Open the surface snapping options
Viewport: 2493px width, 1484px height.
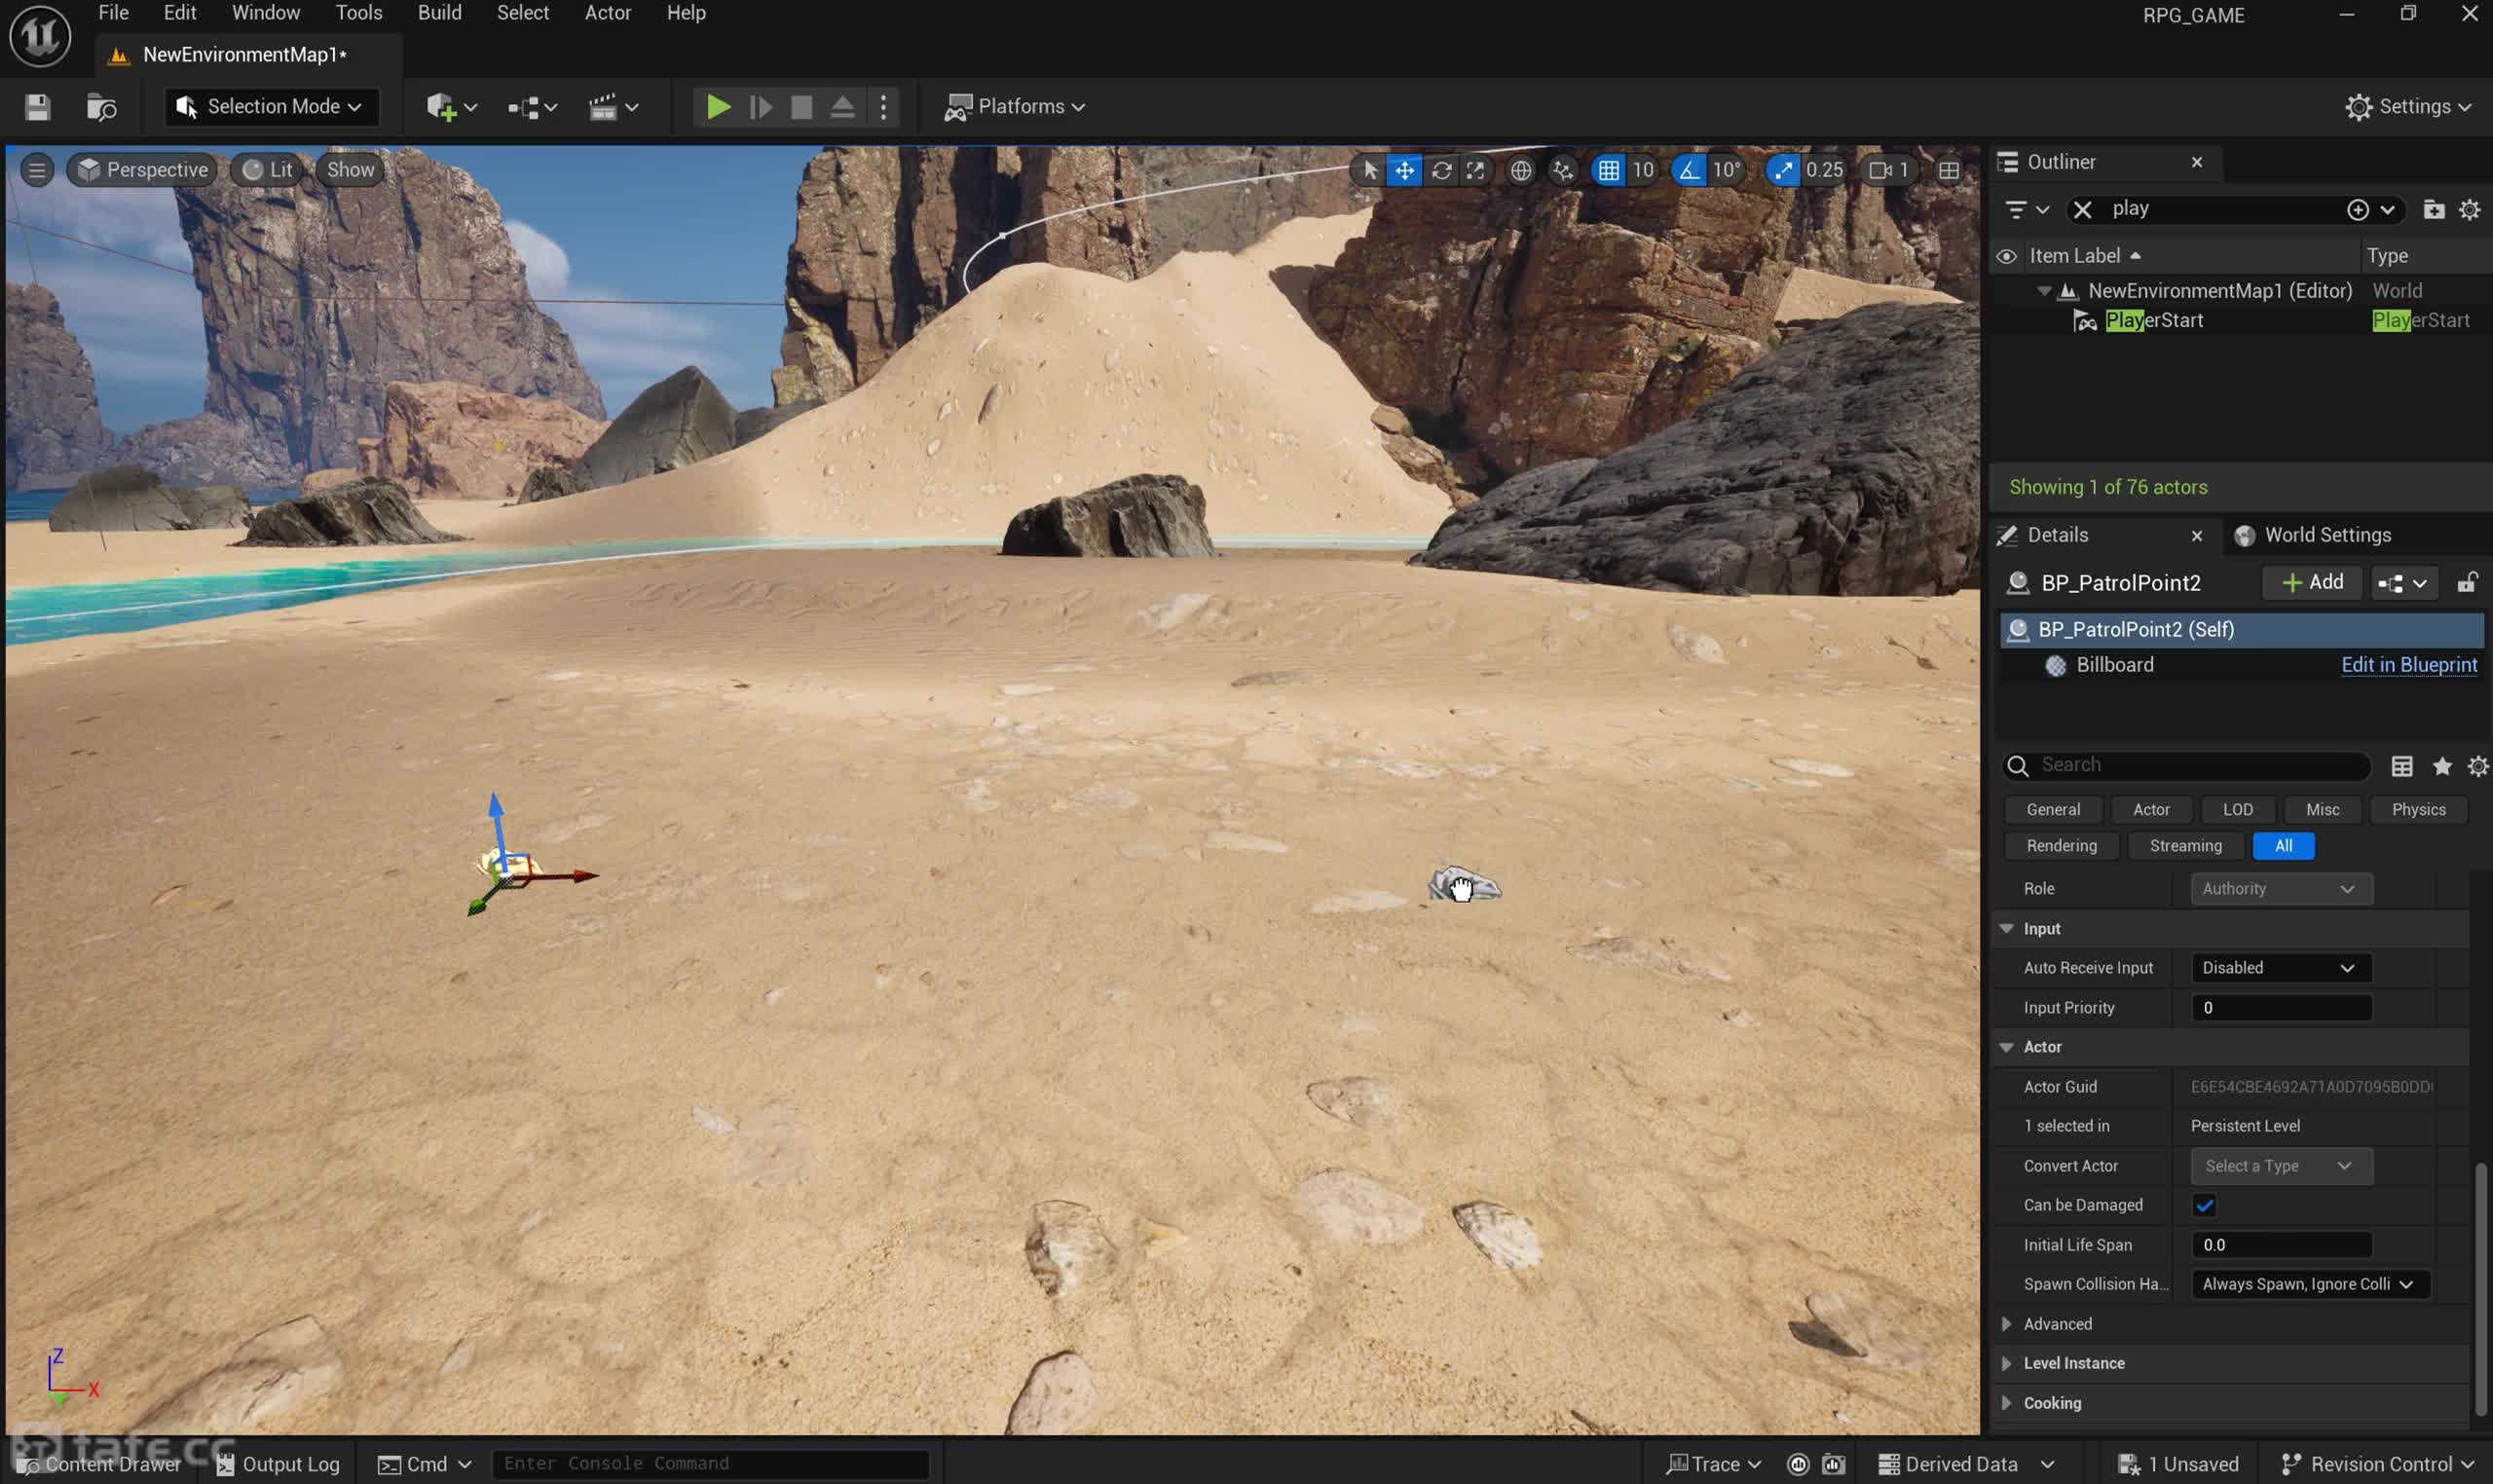coord(1563,170)
